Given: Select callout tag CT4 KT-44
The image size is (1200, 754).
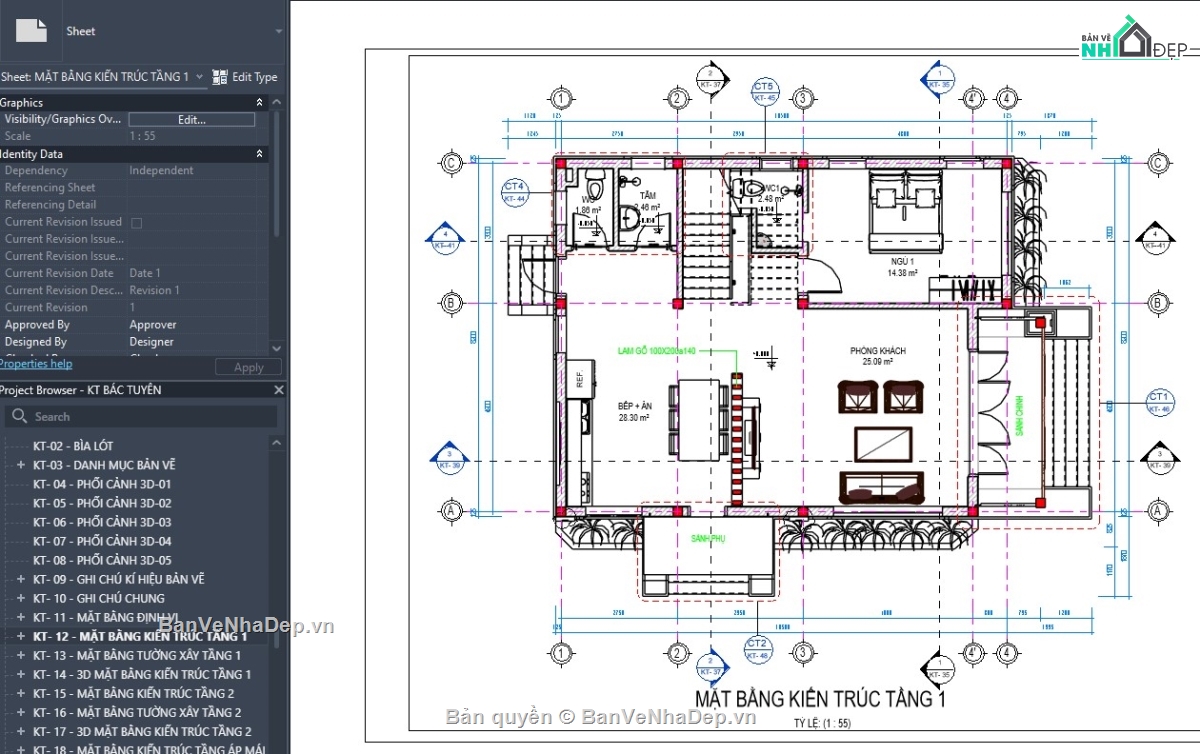Looking at the screenshot, I should 514,192.
